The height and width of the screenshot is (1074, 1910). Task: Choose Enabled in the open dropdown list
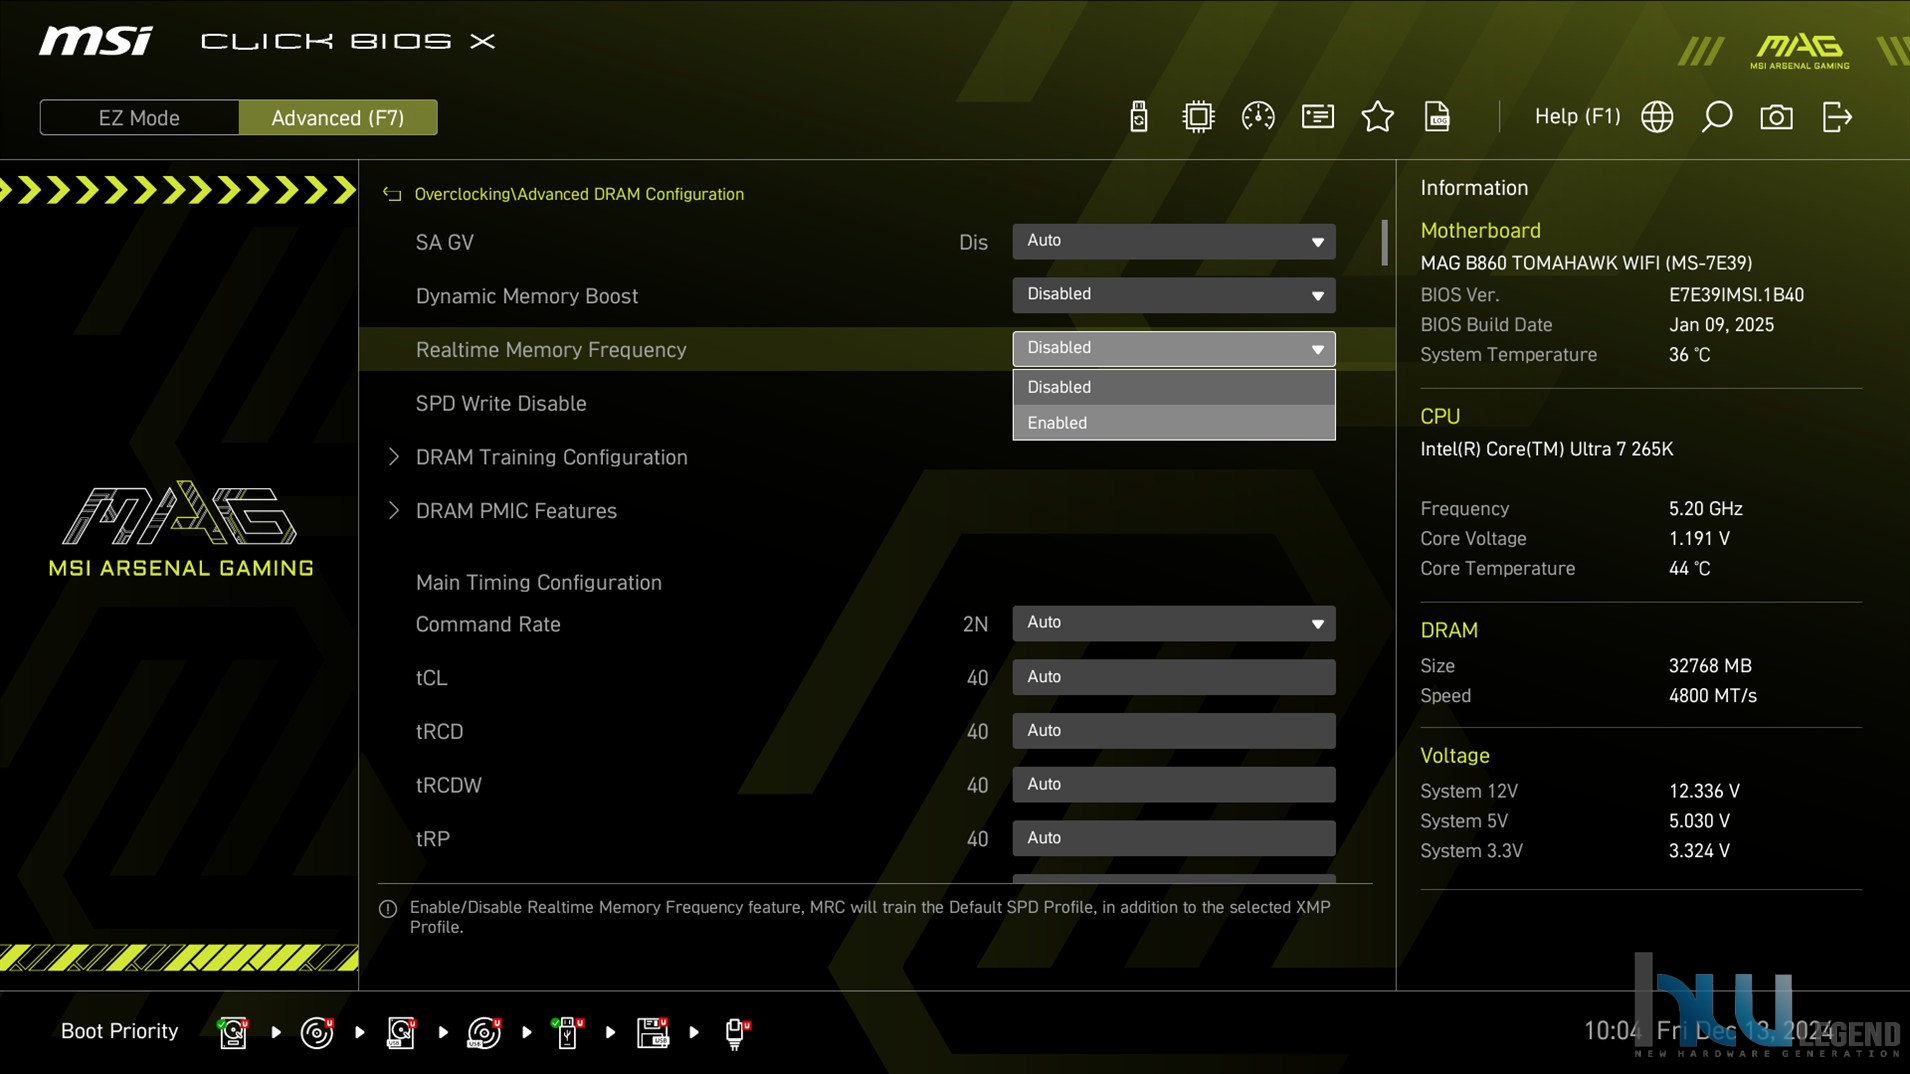coord(1173,423)
